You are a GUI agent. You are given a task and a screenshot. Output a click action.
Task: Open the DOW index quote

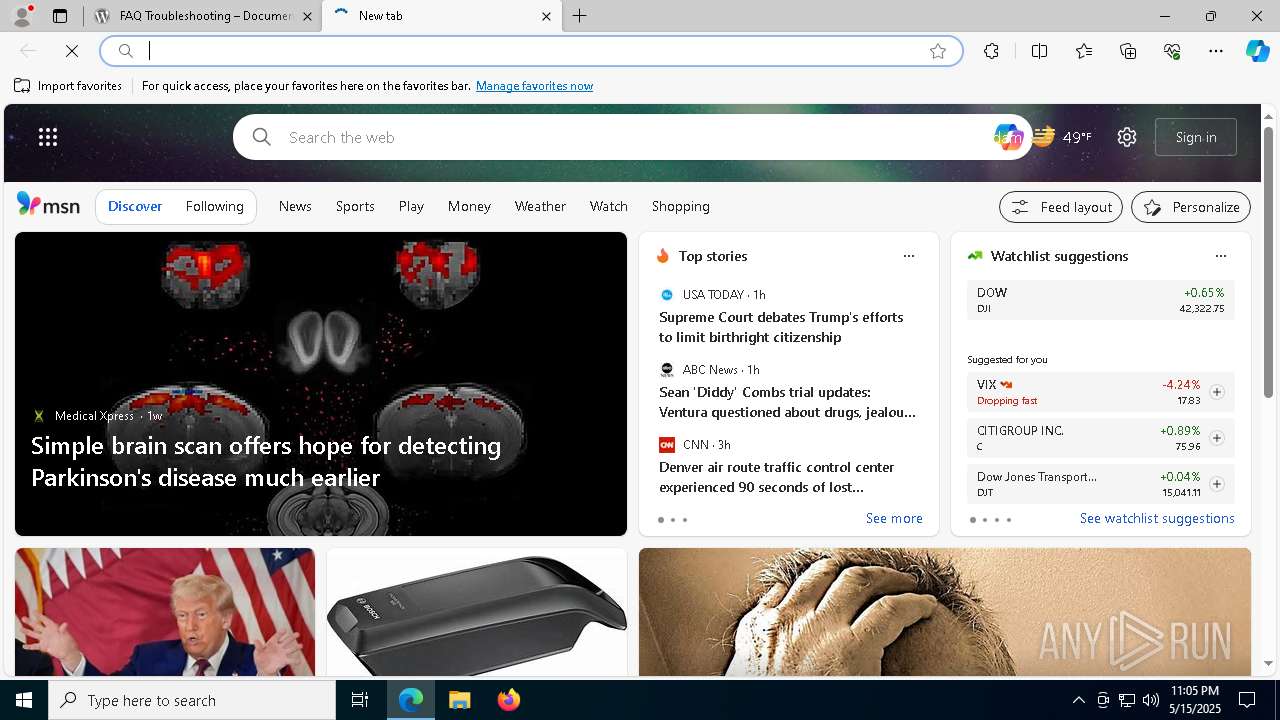pos(1100,300)
